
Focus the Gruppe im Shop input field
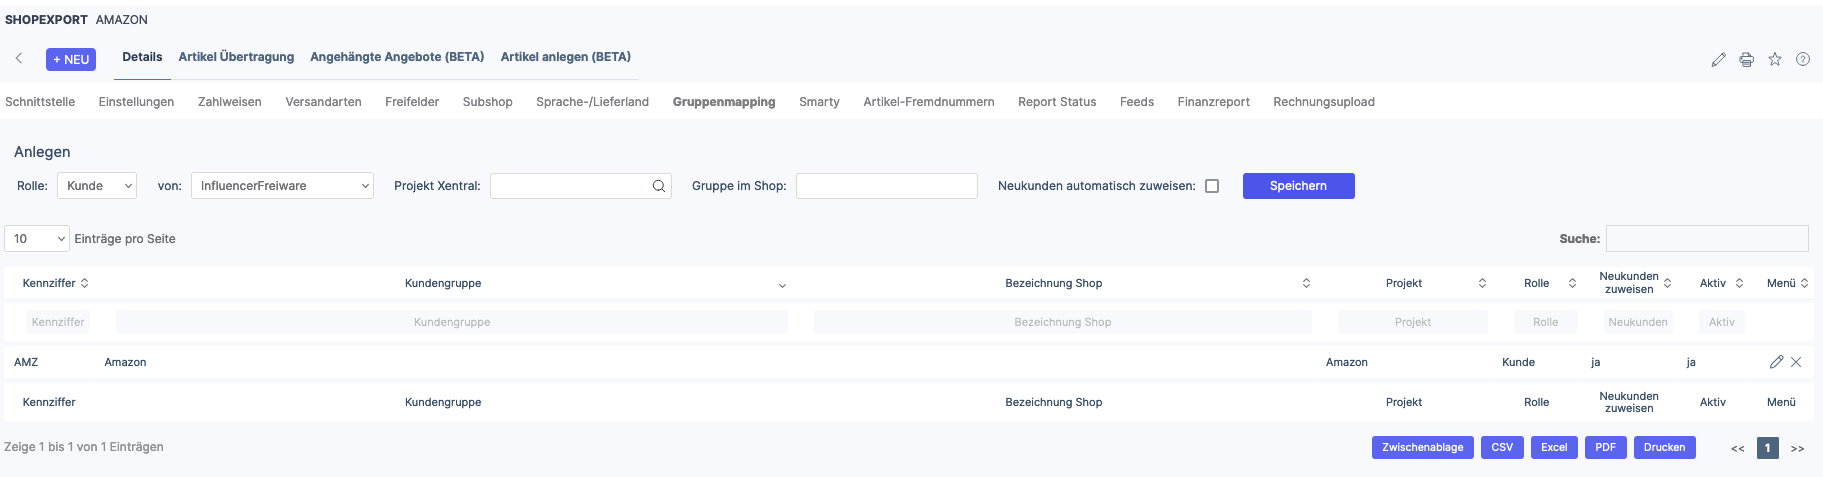(887, 186)
